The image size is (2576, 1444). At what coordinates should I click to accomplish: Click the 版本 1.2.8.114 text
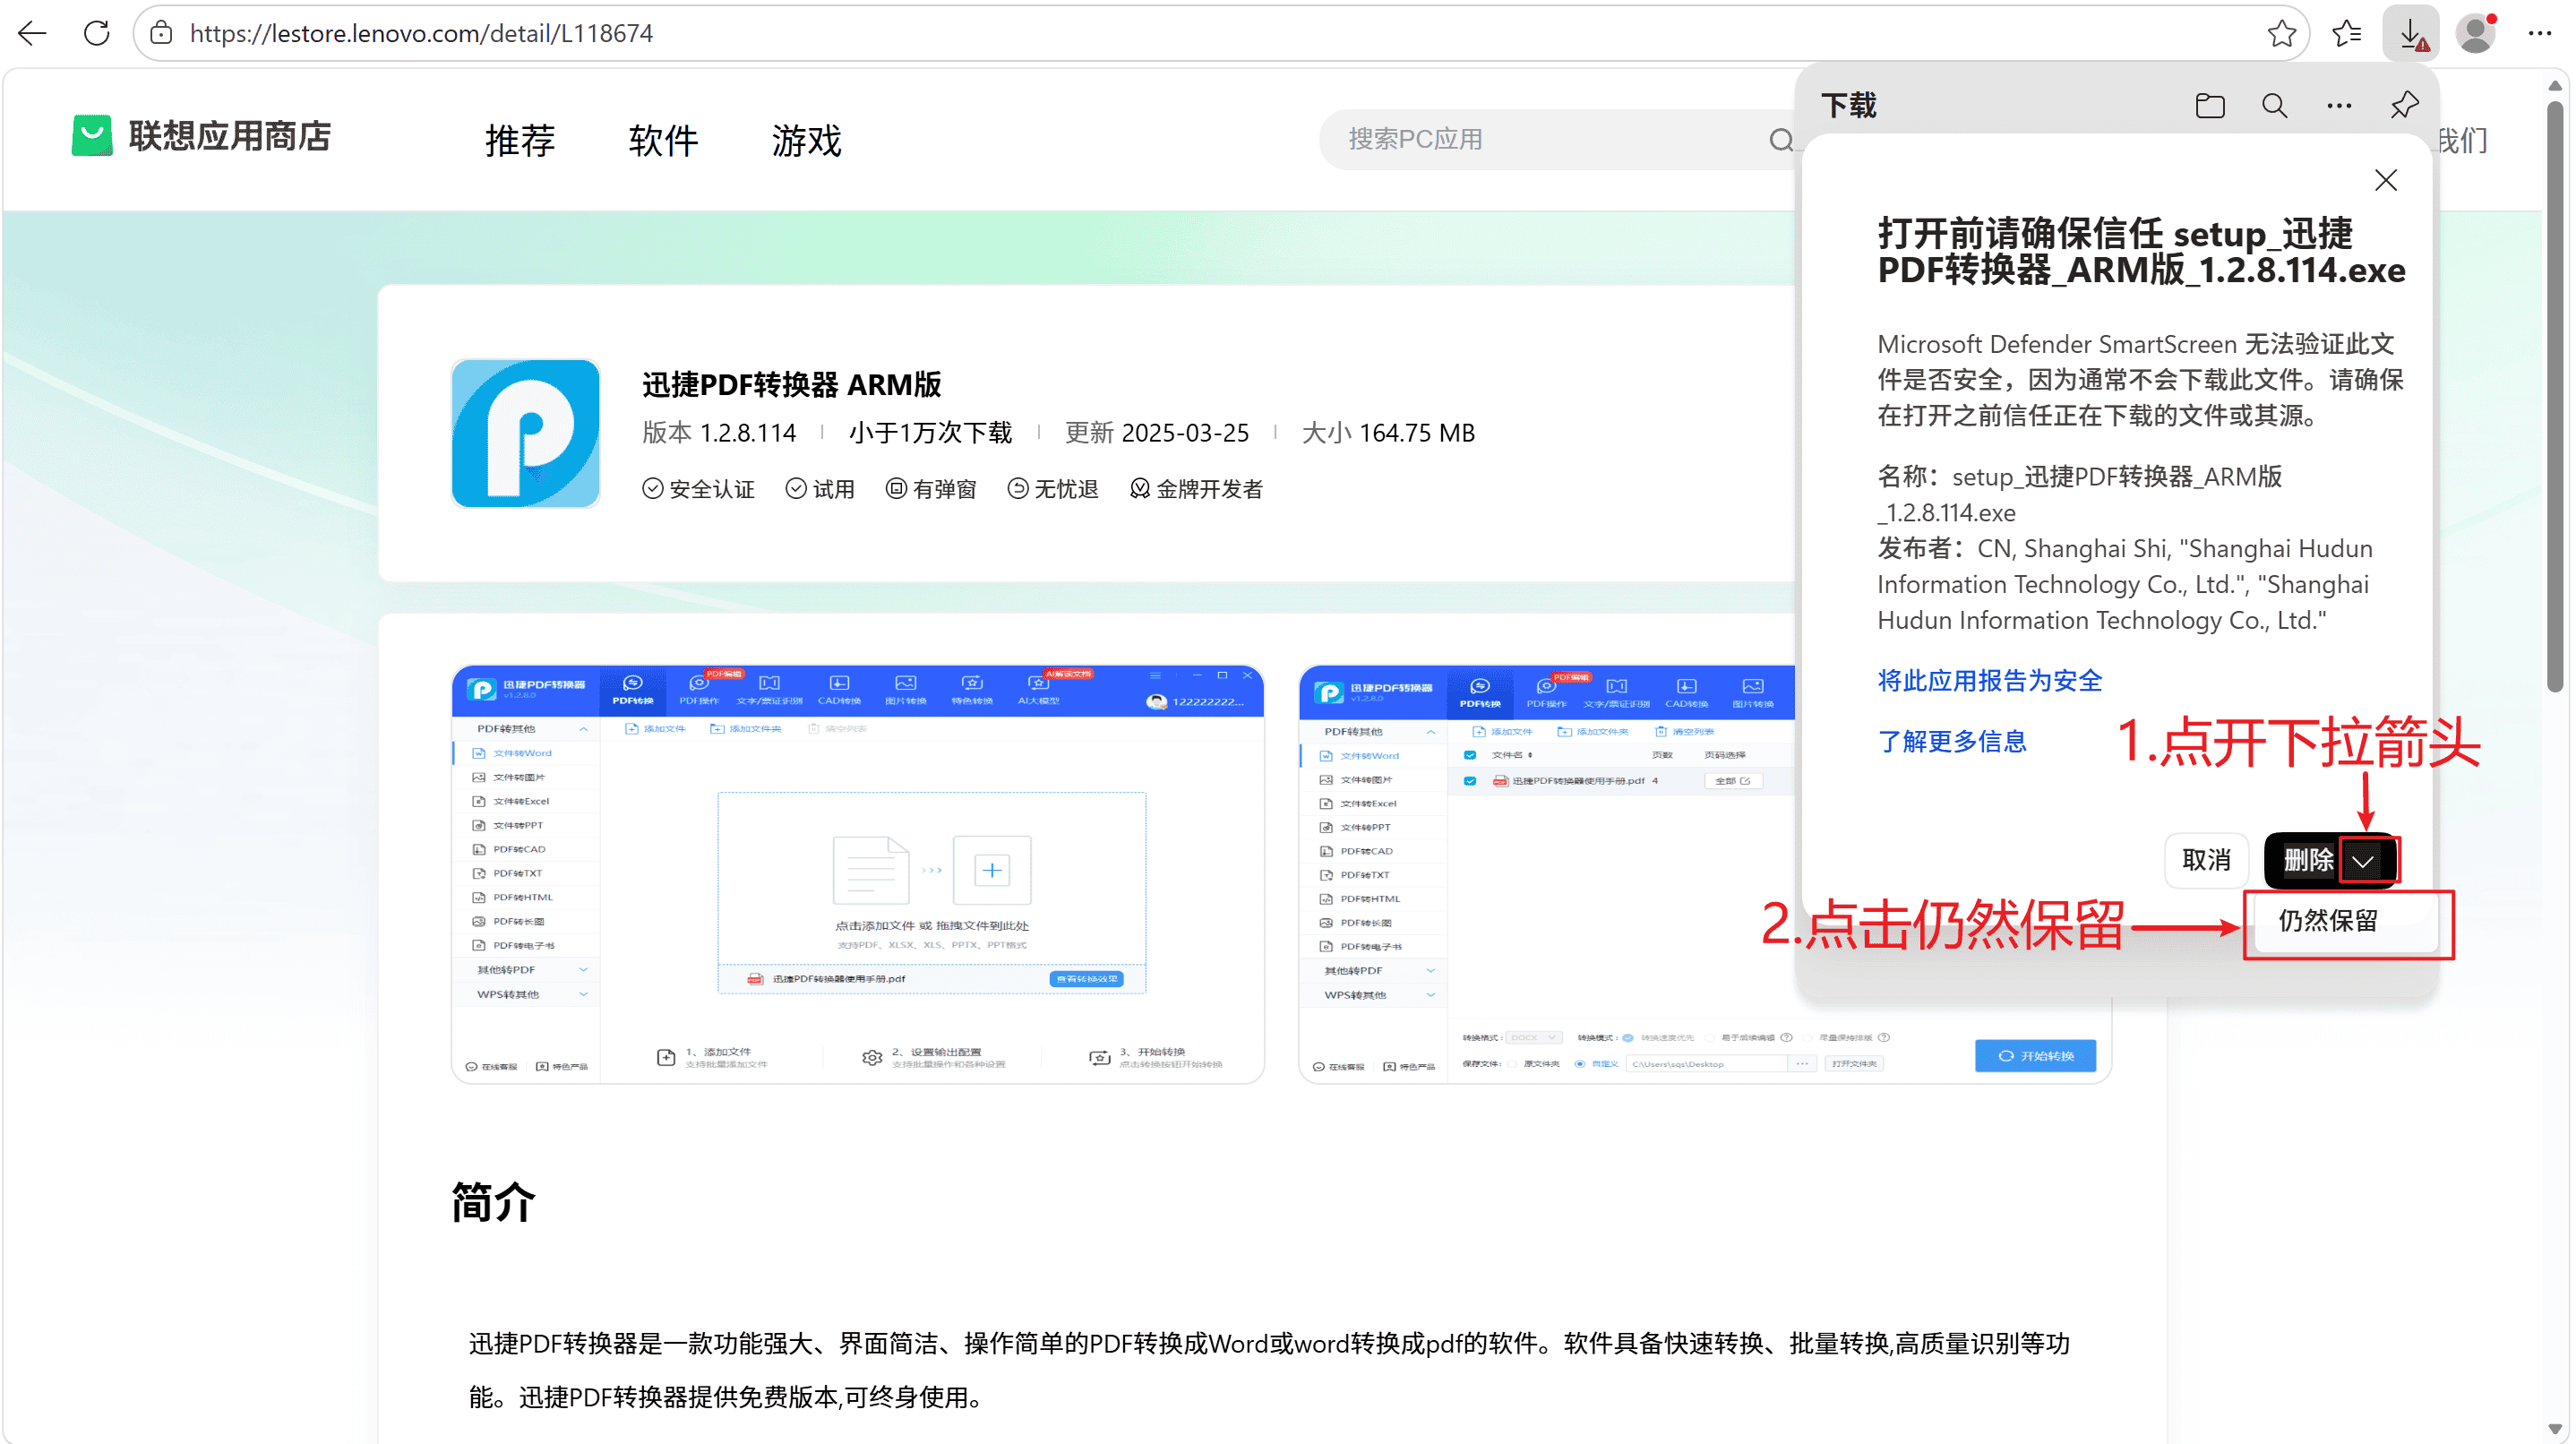[719, 433]
